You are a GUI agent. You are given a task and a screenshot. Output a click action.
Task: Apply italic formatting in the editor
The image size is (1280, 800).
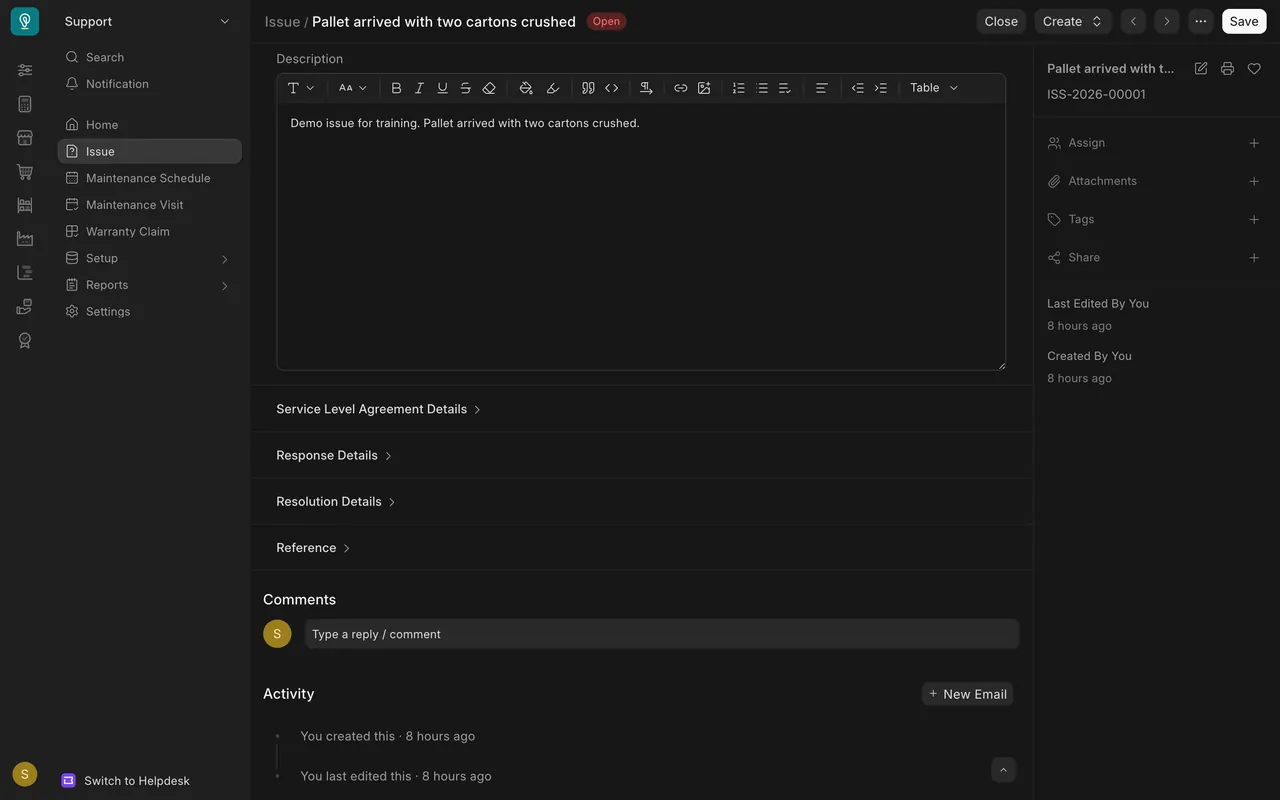point(419,88)
